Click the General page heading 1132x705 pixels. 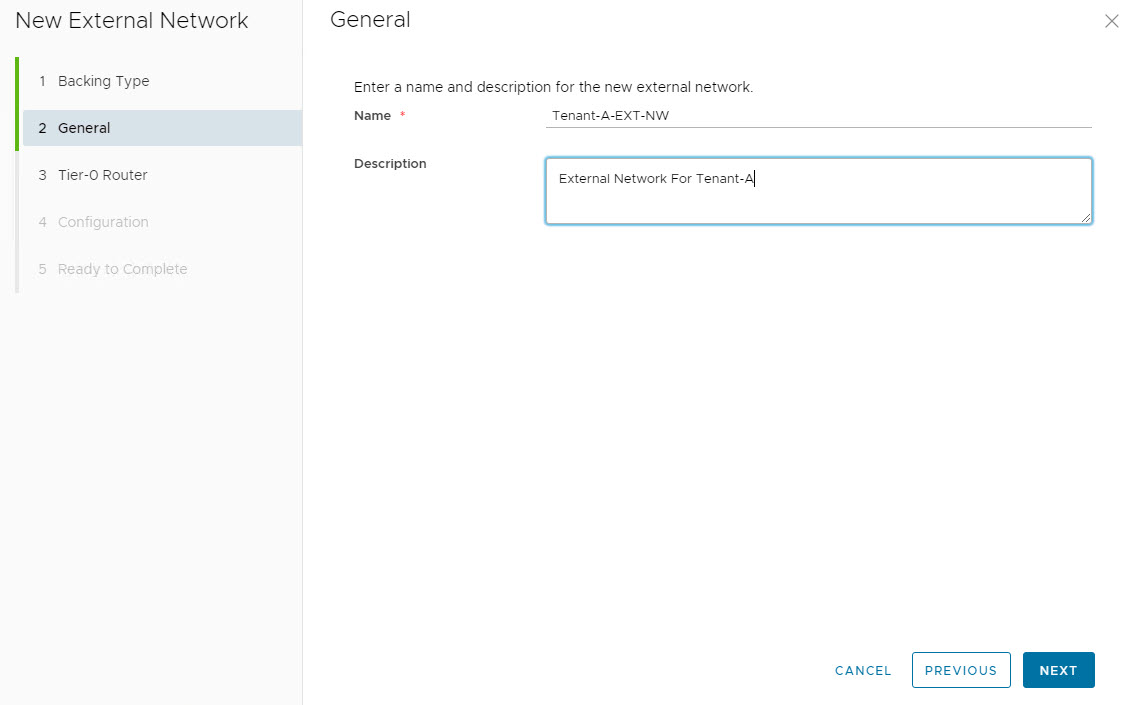point(370,19)
